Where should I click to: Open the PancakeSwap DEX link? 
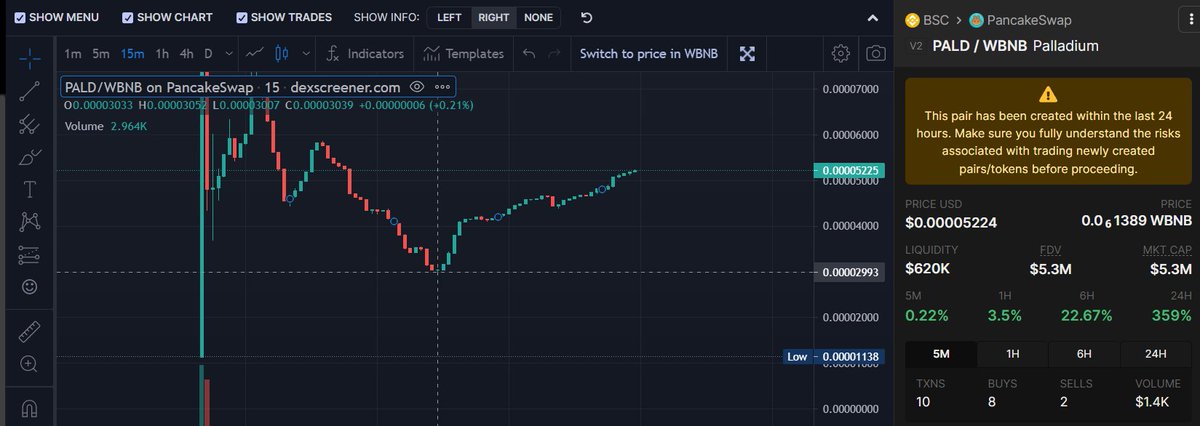[x=1029, y=19]
